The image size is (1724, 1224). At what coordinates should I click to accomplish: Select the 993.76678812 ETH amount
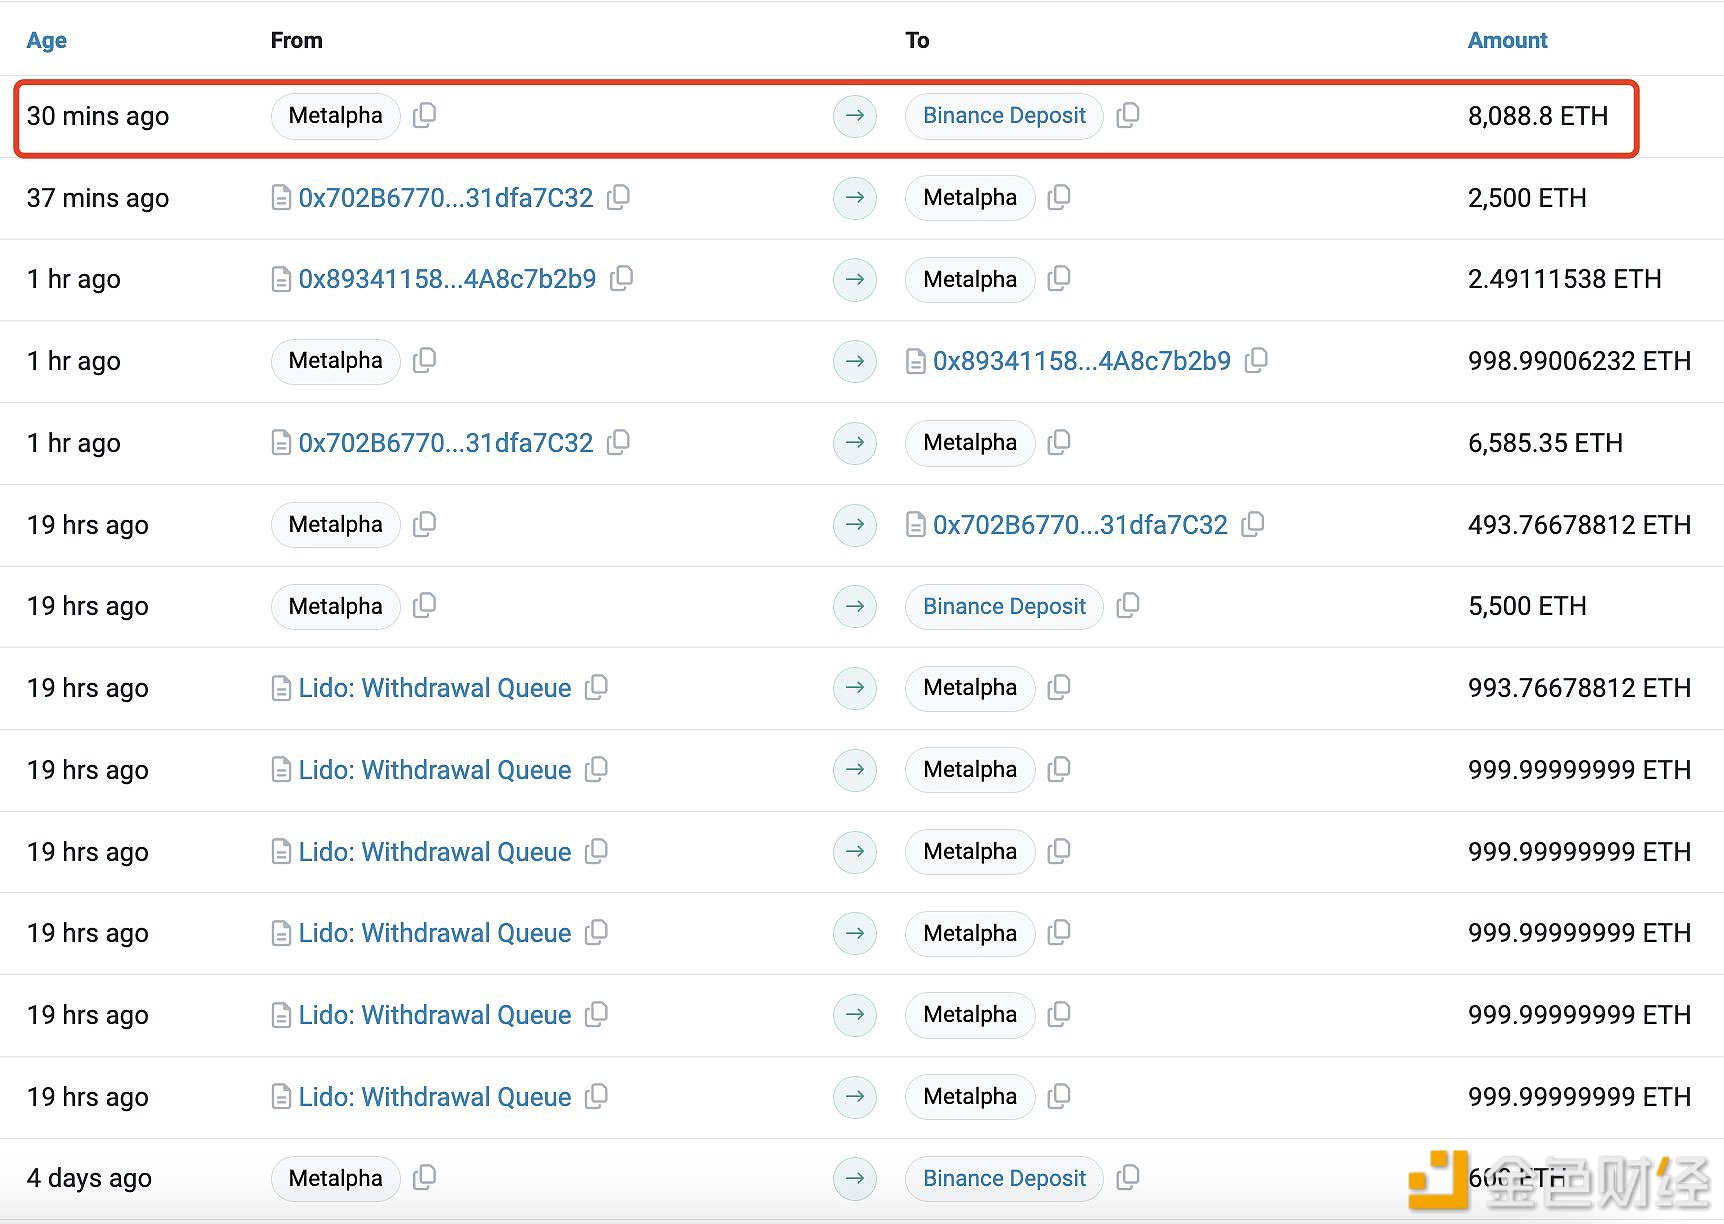click(x=1579, y=688)
